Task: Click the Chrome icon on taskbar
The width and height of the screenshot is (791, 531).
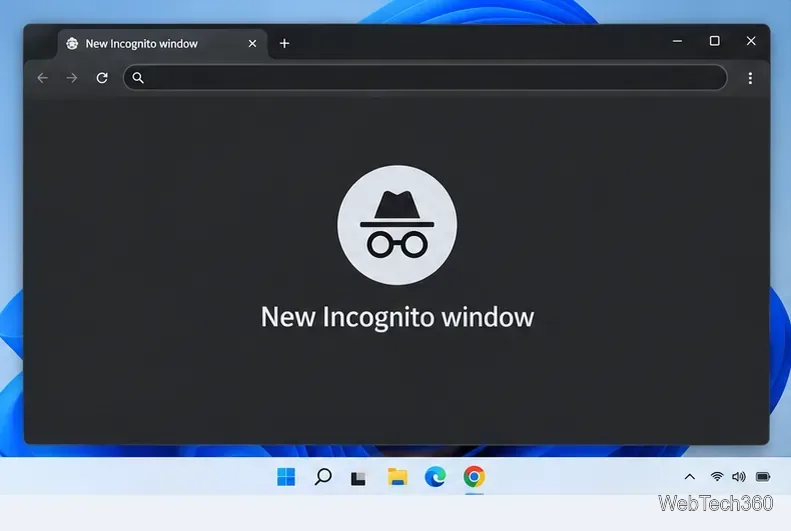Action: tap(474, 477)
